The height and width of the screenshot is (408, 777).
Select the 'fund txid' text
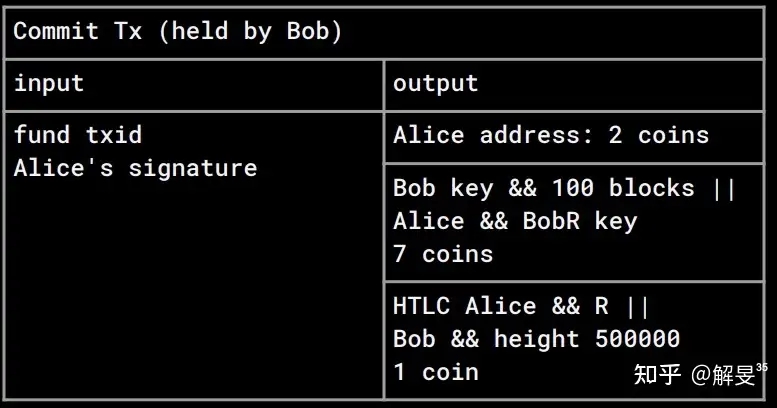click(x=77, y=135)
